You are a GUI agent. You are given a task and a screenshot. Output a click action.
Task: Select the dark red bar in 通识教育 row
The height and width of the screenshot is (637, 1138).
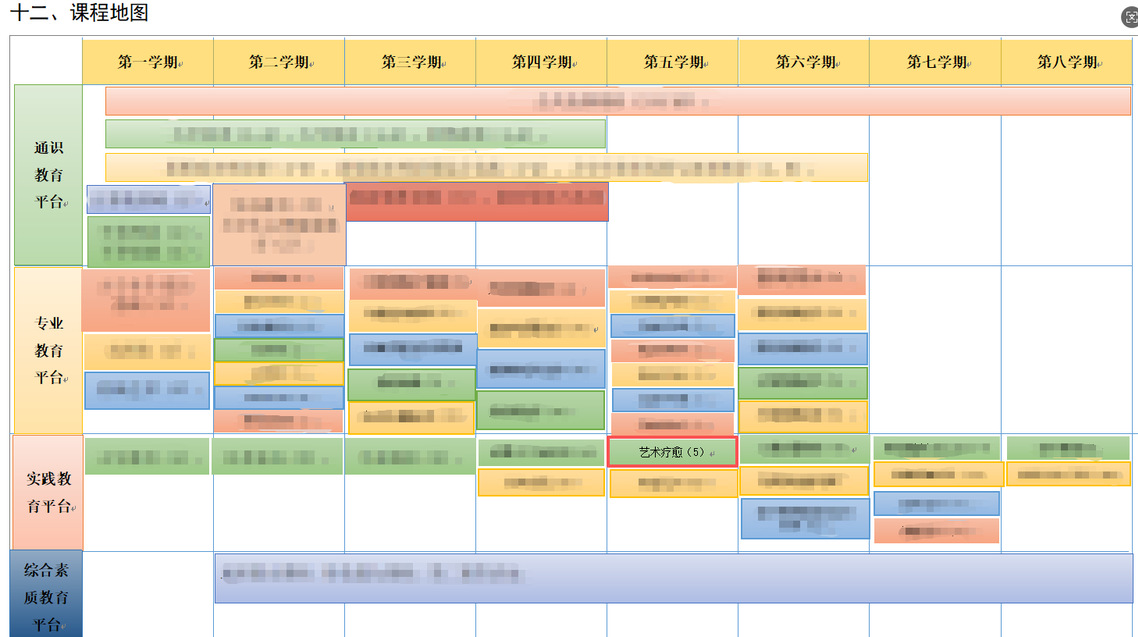(x=477, y=201)
